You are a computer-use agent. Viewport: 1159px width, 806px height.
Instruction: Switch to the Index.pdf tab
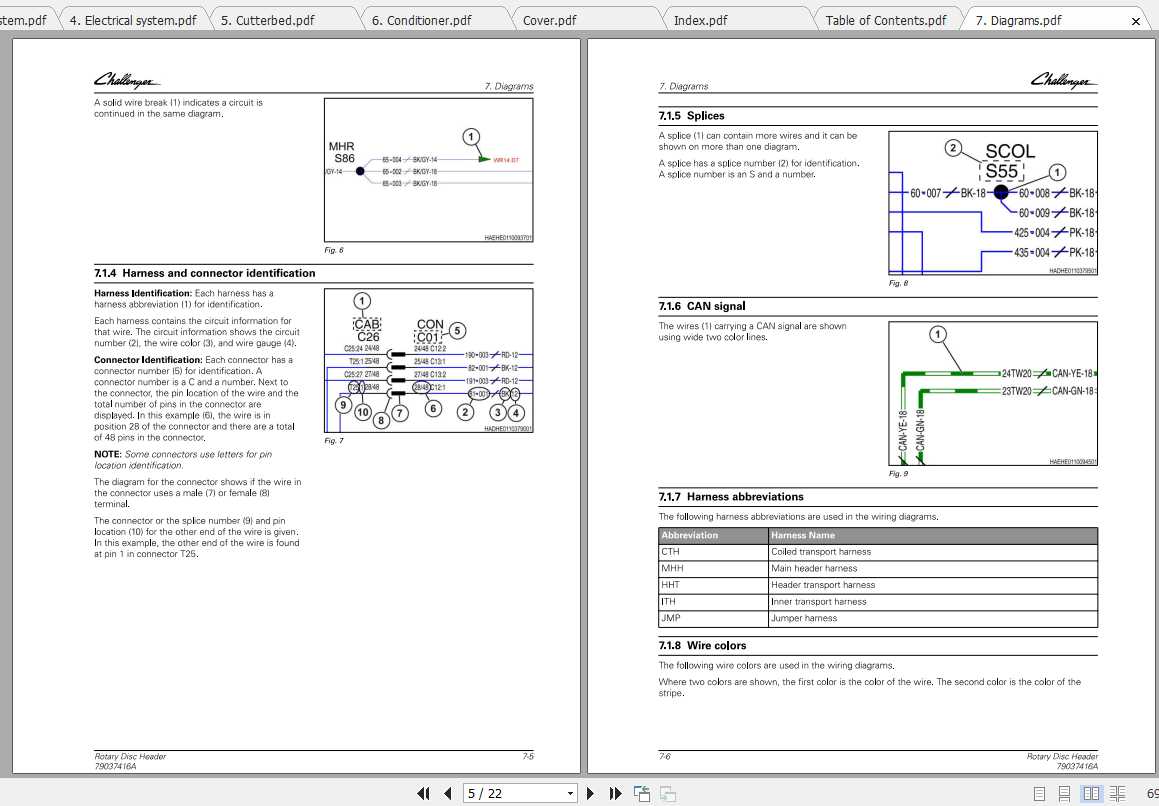coord(700,18)
